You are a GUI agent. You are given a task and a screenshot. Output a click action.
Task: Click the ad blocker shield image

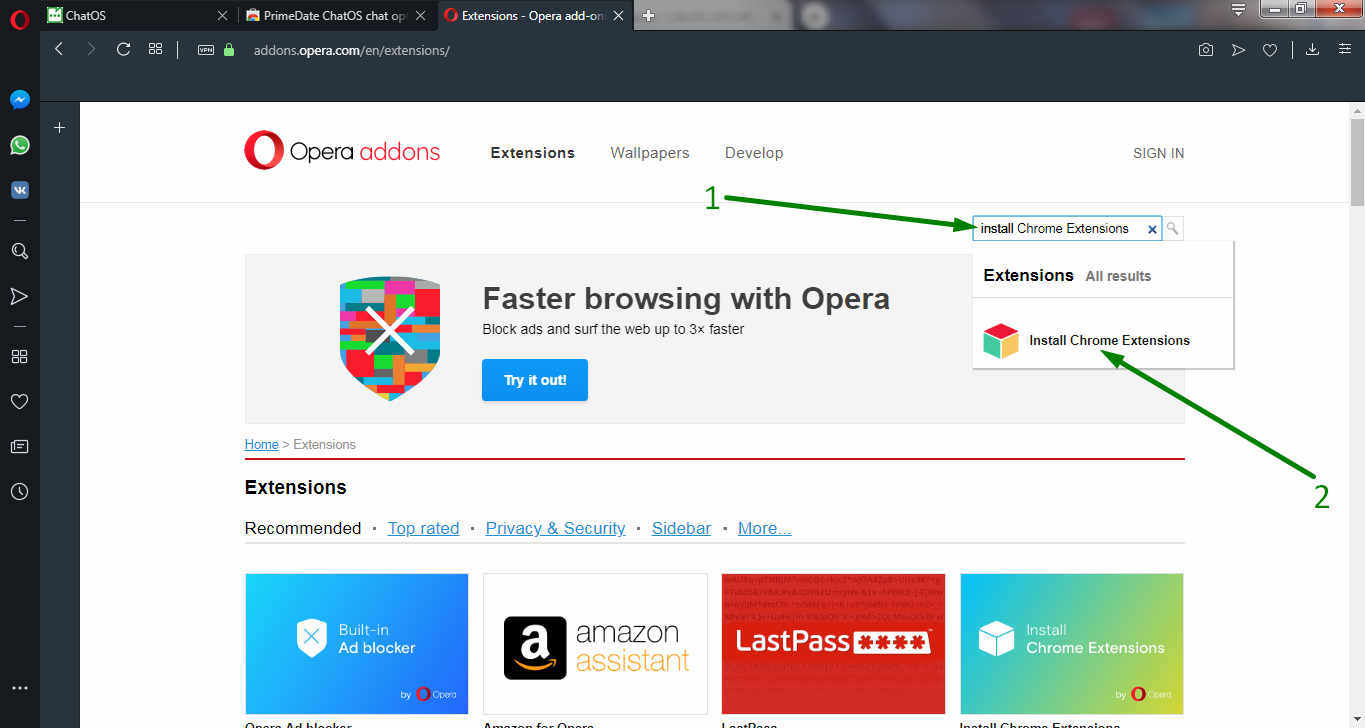pos(390,338)
